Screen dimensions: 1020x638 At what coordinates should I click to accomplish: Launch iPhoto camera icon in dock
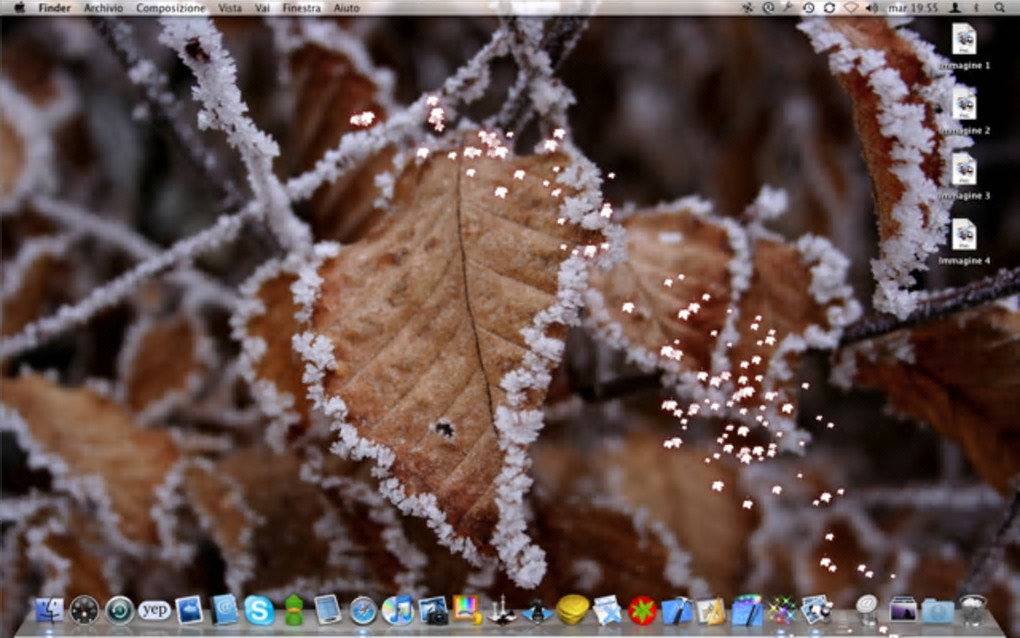tap(433, 611)
